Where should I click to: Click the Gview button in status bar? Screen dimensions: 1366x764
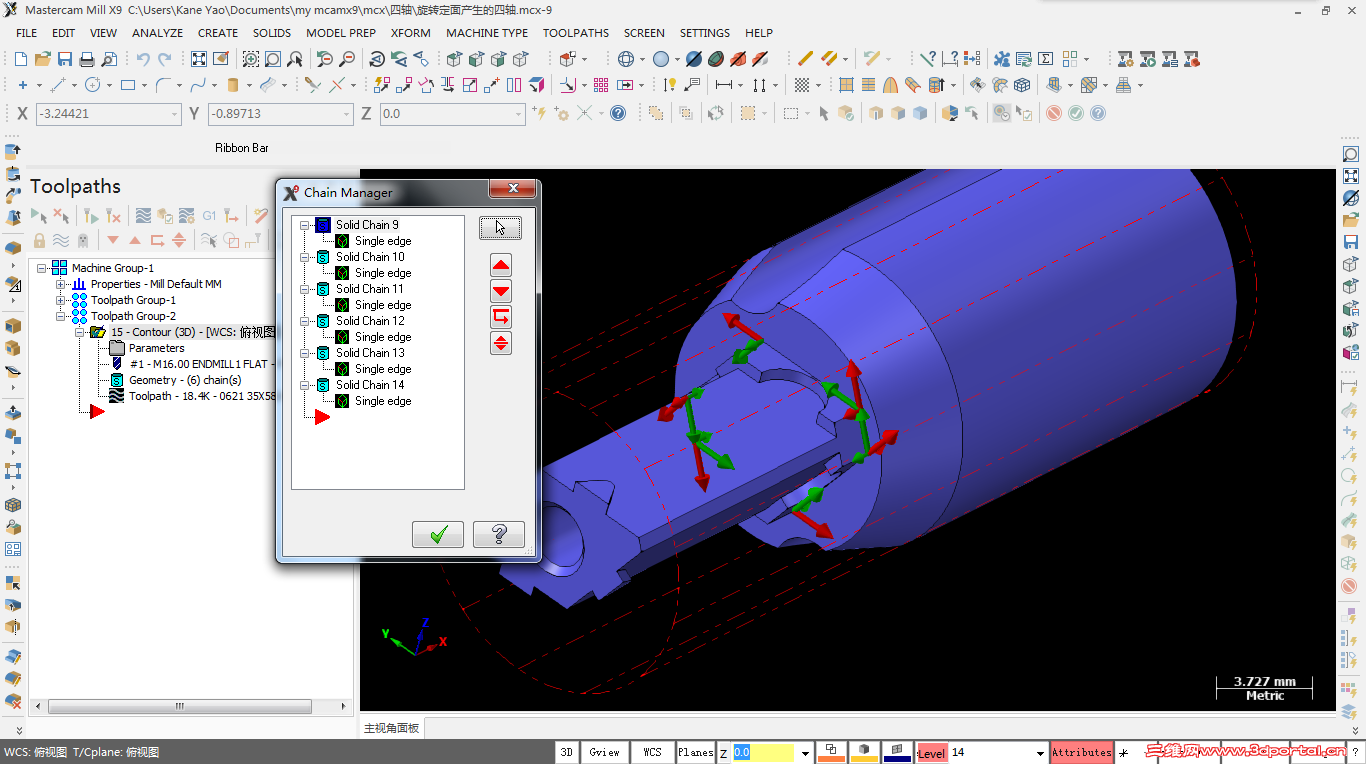pyautogui.click(x=604, y=752)
